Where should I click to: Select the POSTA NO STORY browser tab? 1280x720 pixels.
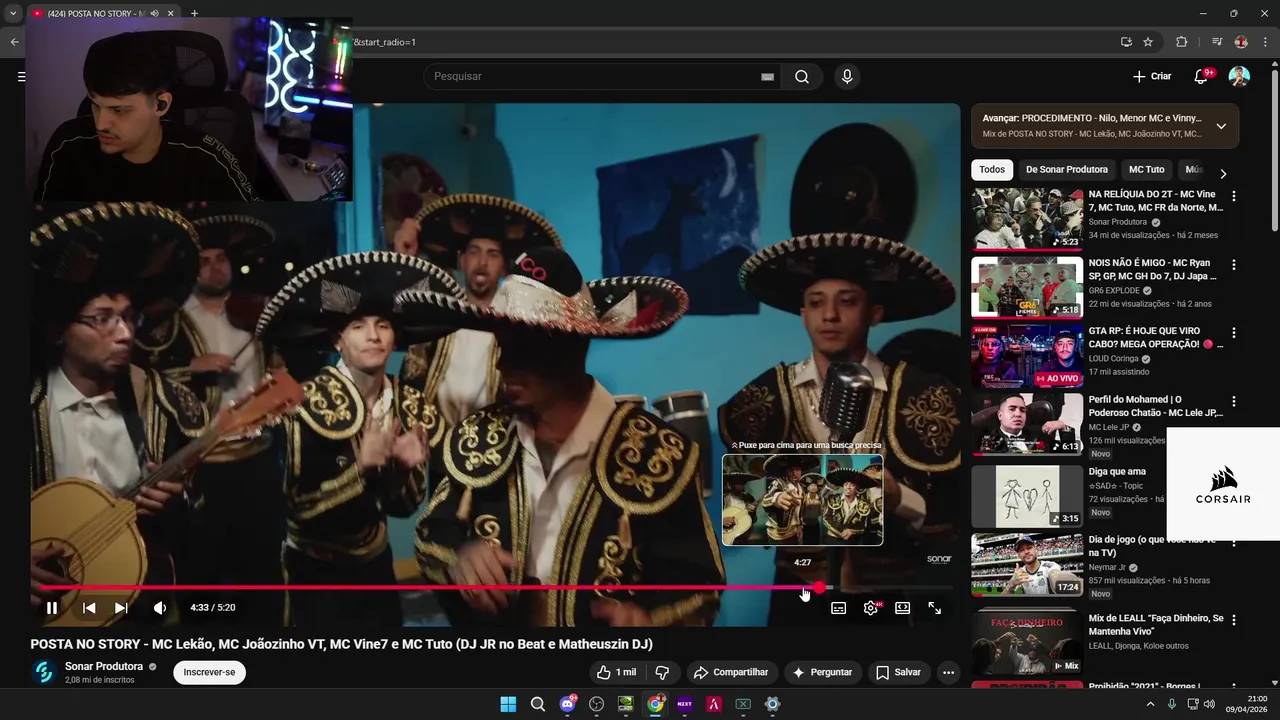click(95, 13)
